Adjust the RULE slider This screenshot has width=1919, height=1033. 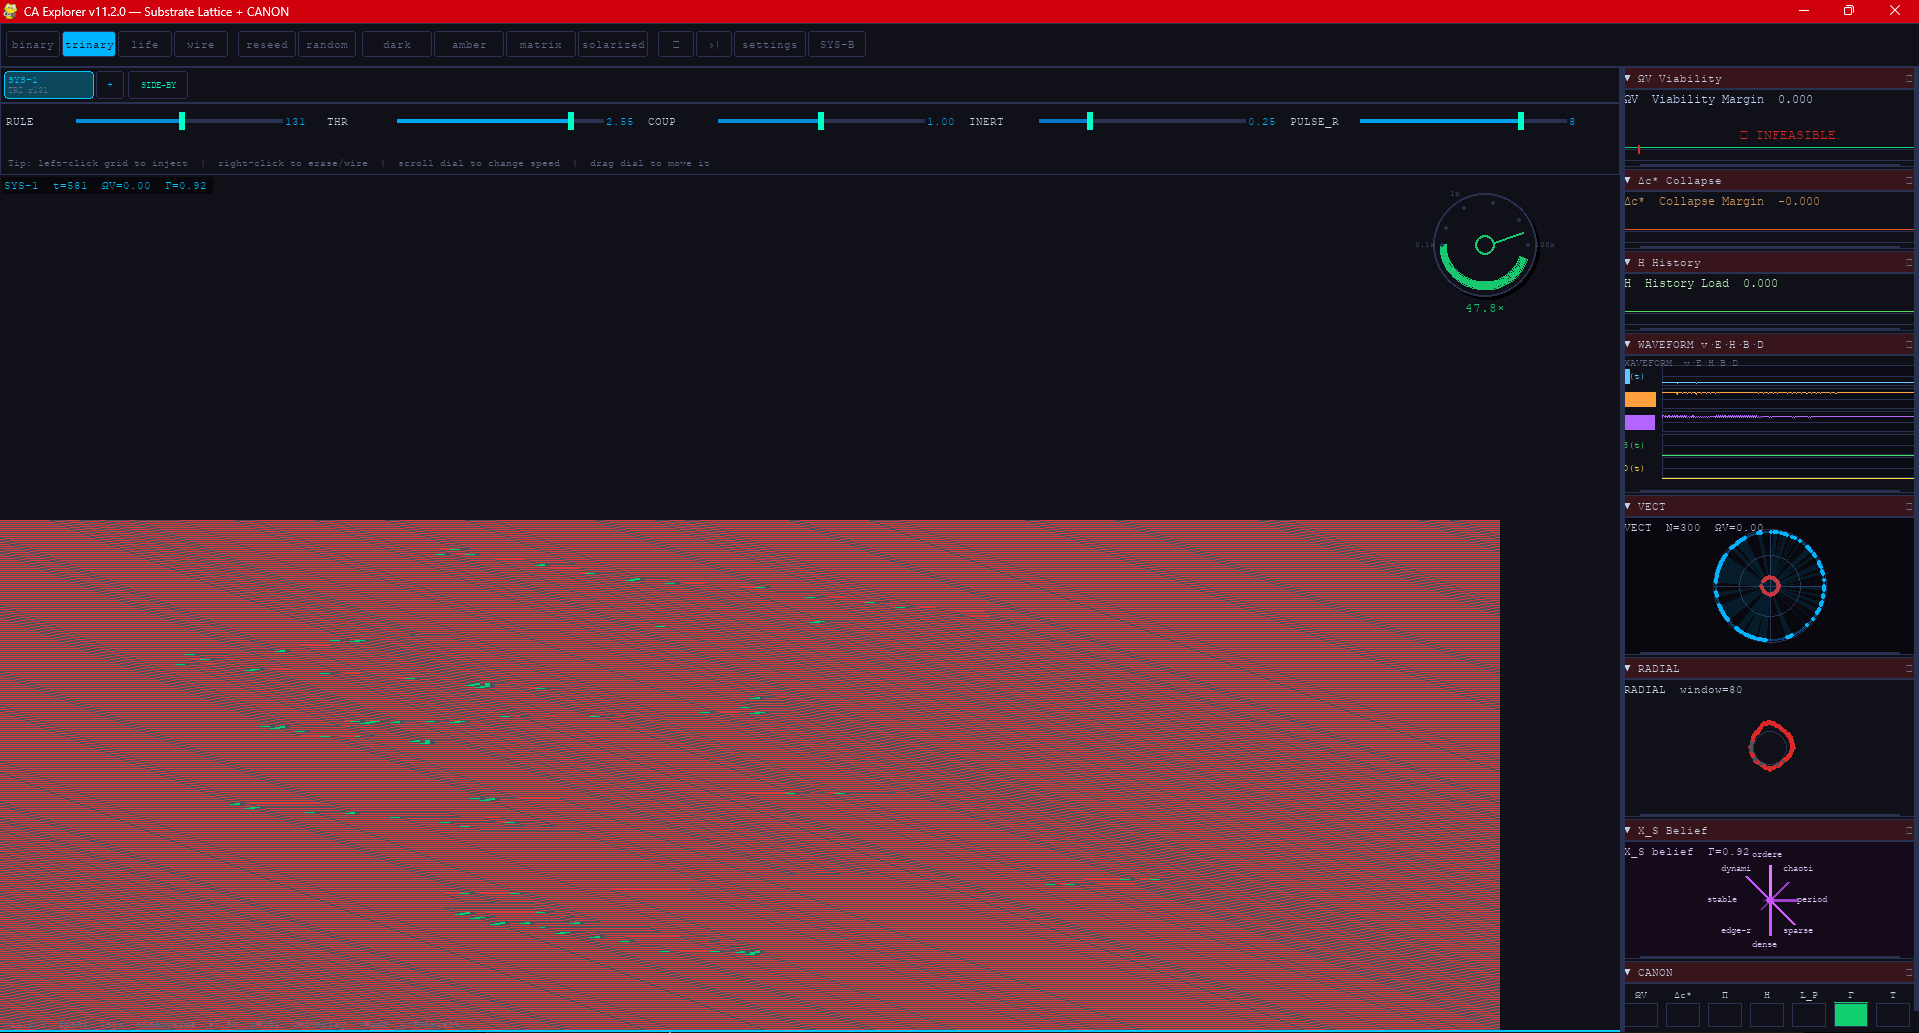click(x=181, y=121)
